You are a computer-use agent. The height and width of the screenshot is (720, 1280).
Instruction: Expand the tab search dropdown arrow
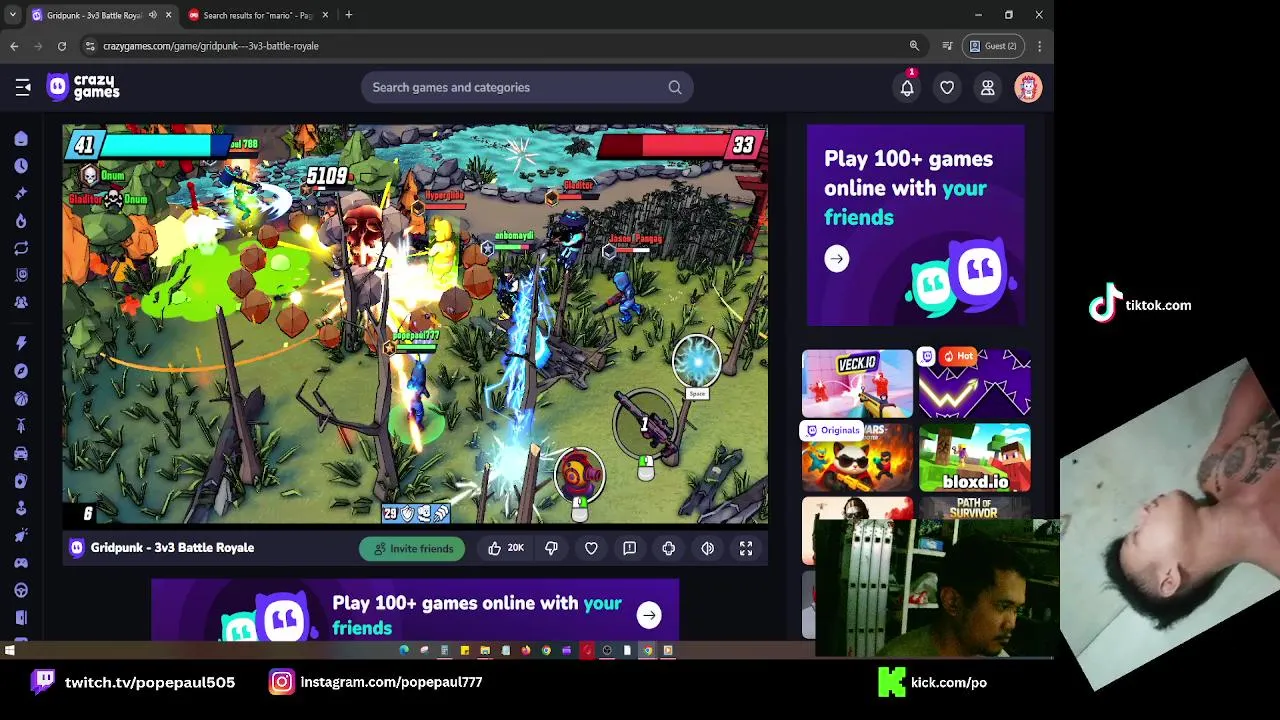click(12, 15)
